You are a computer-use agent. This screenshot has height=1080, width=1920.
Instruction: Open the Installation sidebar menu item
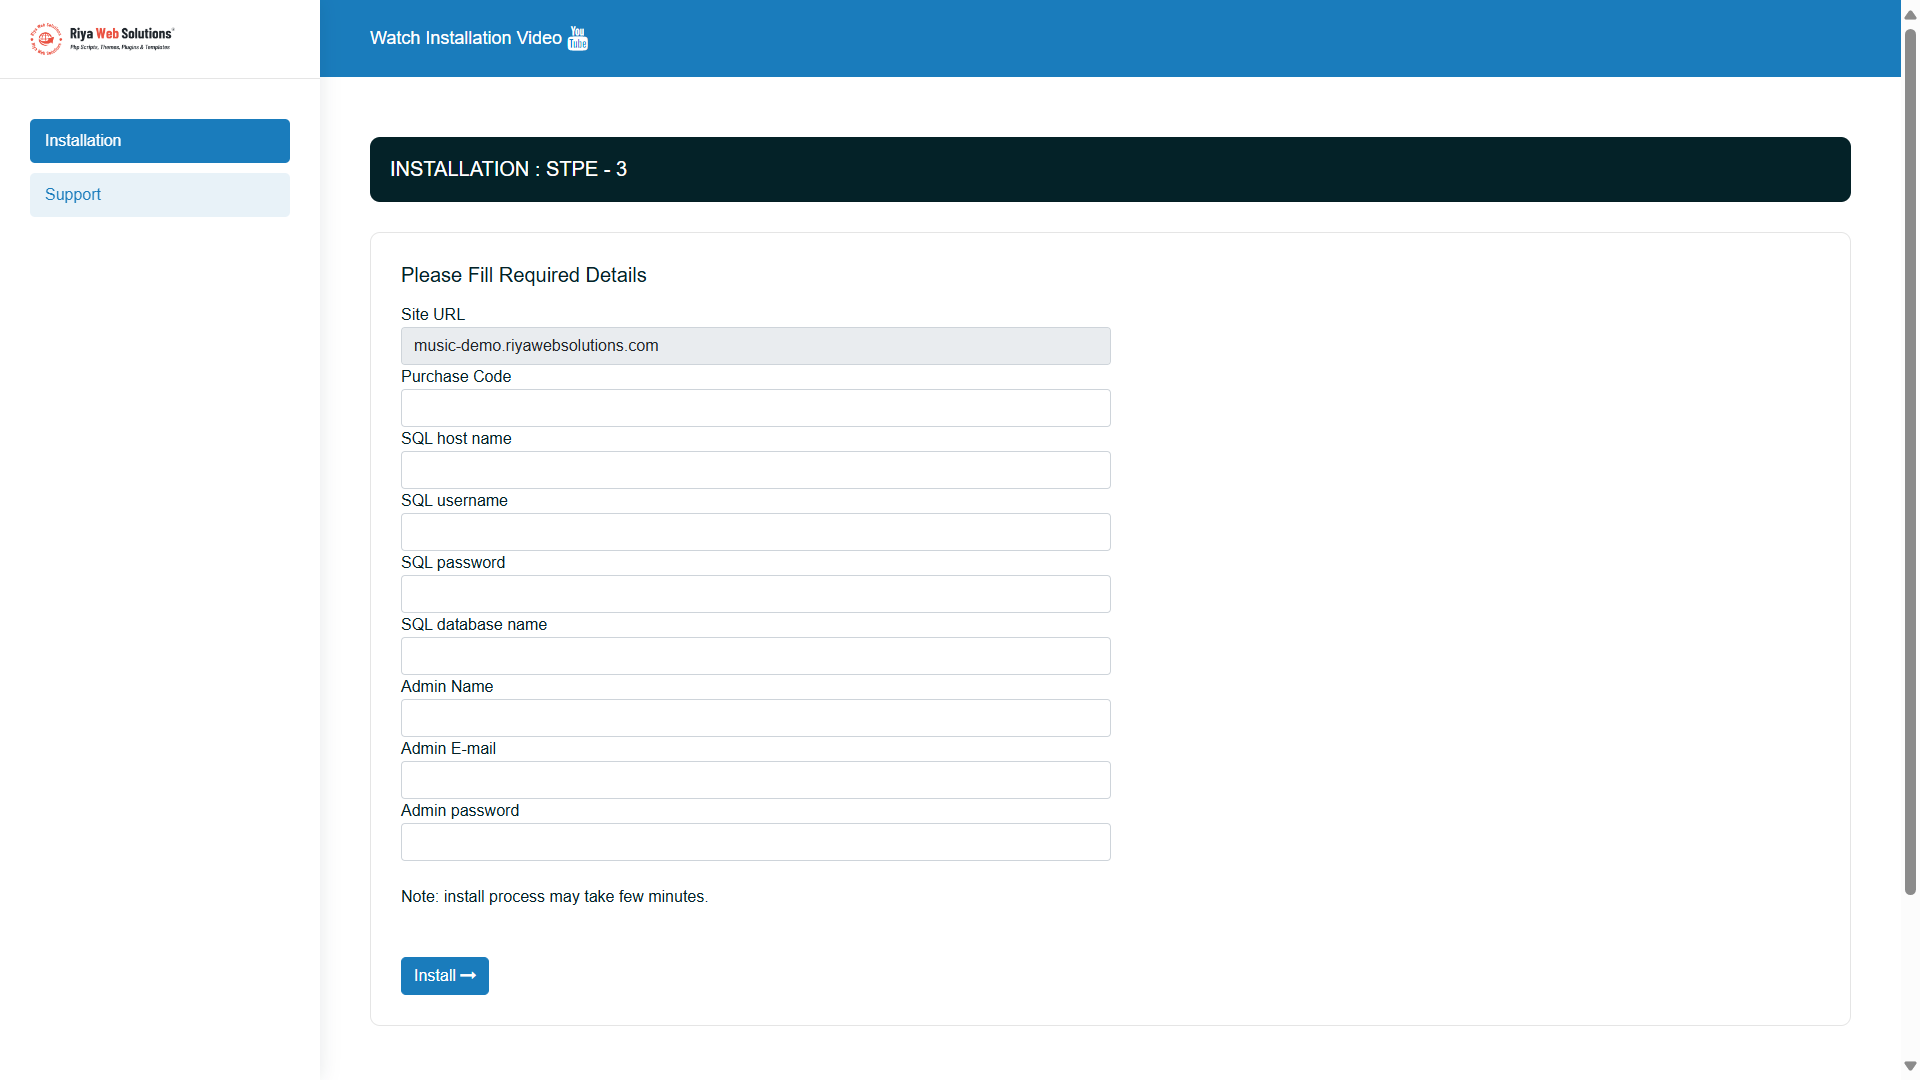pos(160,141)
